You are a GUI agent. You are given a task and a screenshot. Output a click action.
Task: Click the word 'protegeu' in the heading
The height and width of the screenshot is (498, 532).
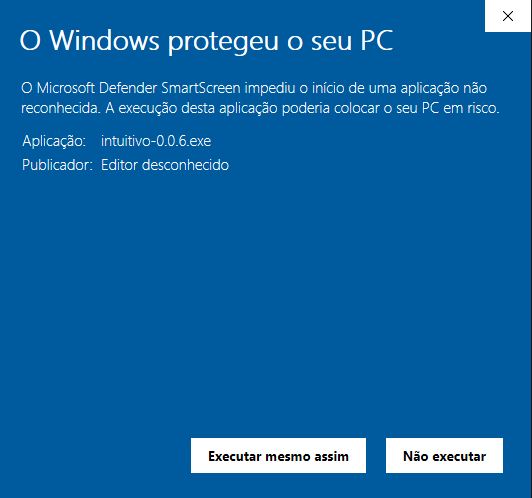223,42
